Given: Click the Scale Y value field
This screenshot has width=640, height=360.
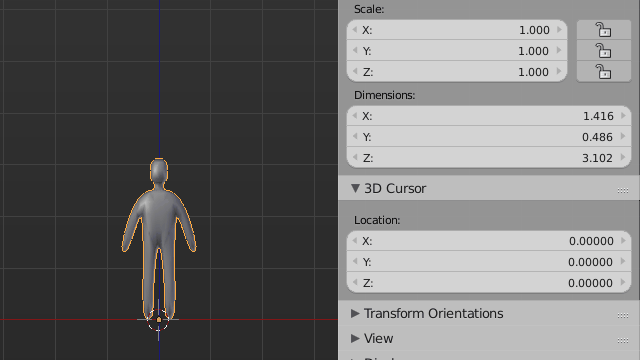Looking at the screenshot, I should pos(457,51).
